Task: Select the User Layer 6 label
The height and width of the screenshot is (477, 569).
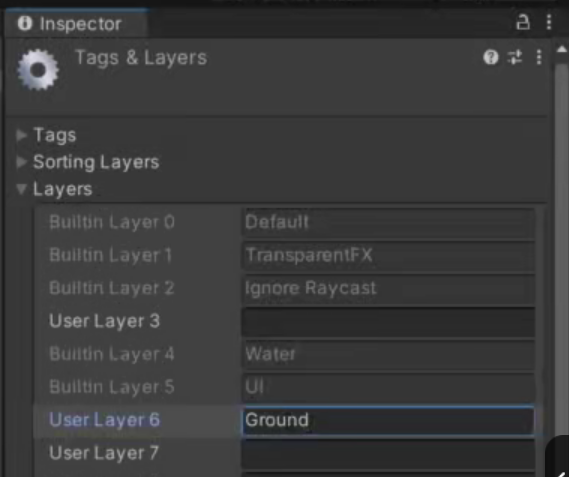Action: 105,420
